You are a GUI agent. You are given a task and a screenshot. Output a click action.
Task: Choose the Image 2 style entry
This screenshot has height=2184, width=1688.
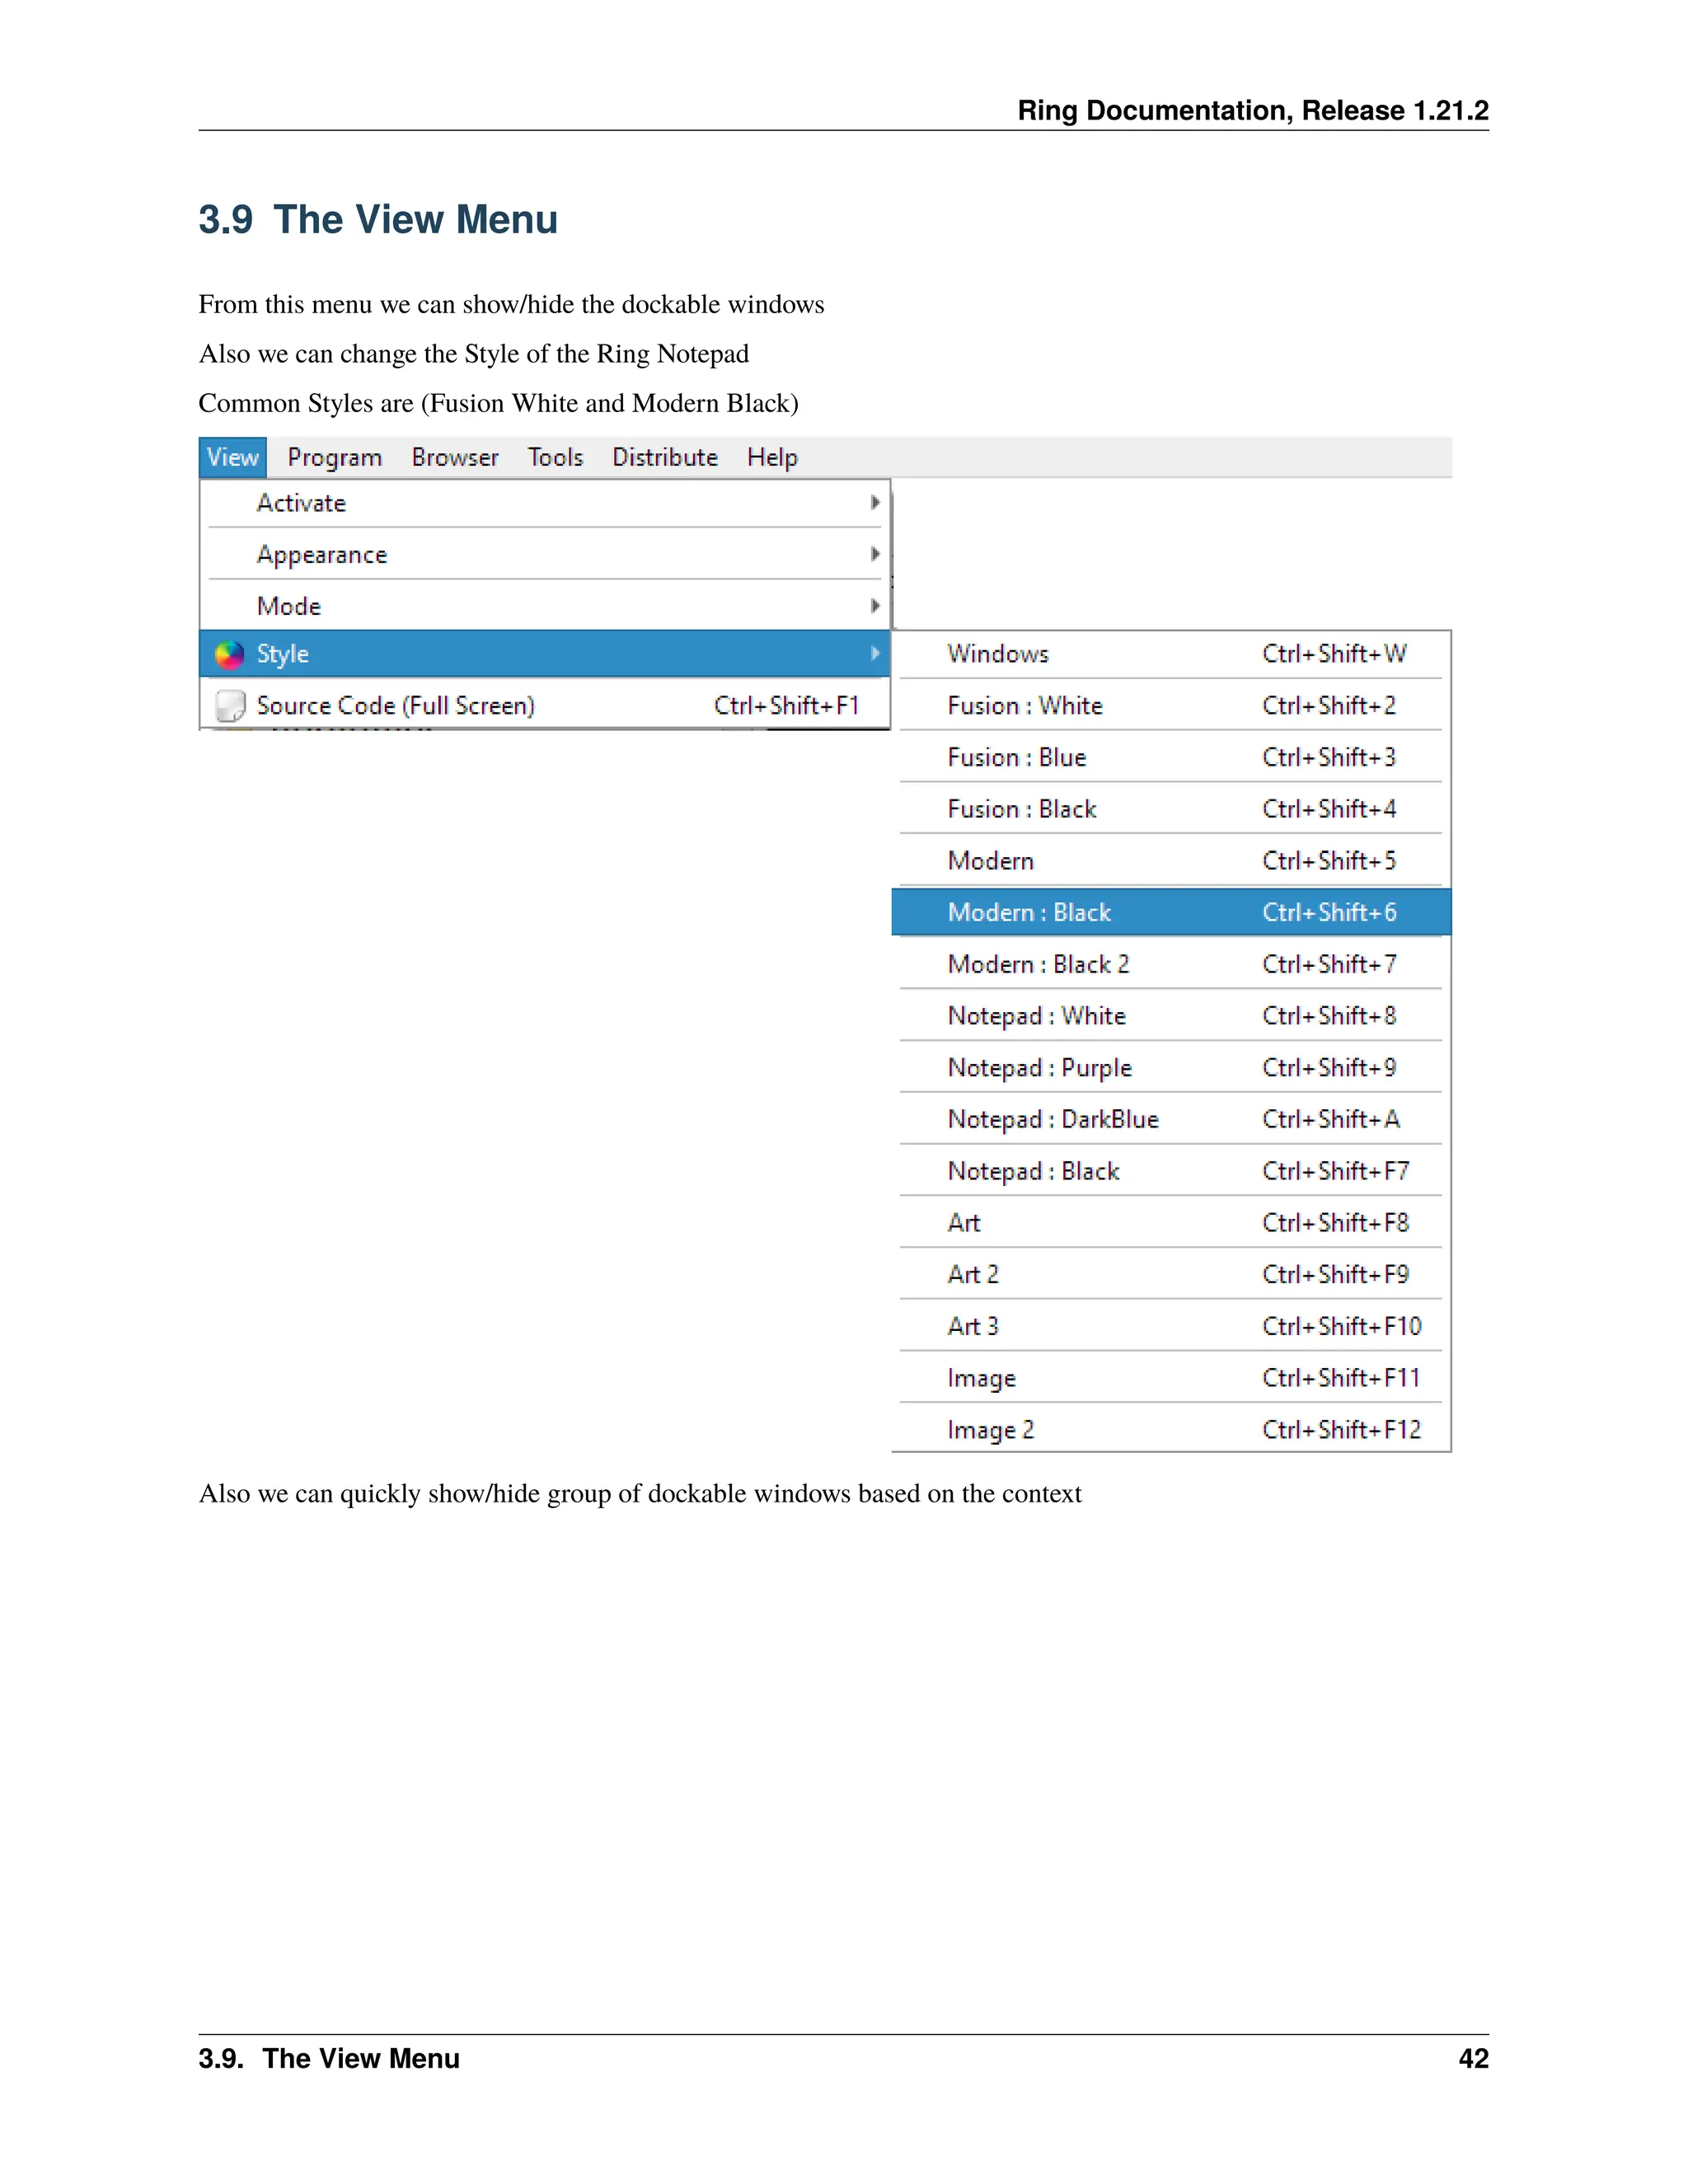[x=990, y=1430]
